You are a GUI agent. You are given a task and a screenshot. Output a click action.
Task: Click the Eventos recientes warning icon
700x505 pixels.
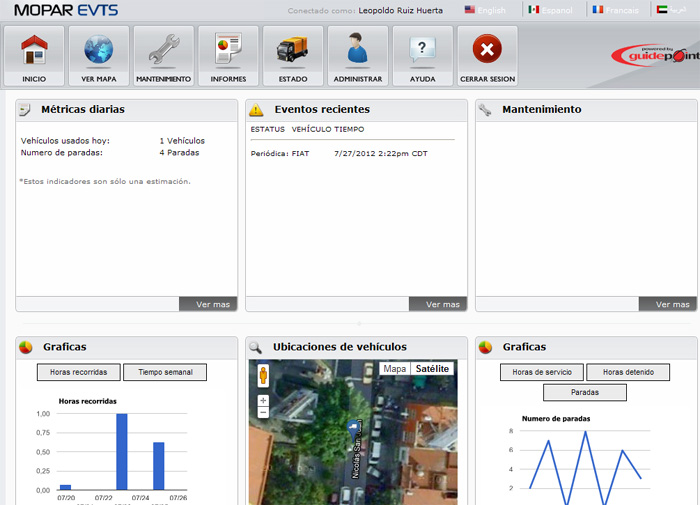click(x=256, y=110)
